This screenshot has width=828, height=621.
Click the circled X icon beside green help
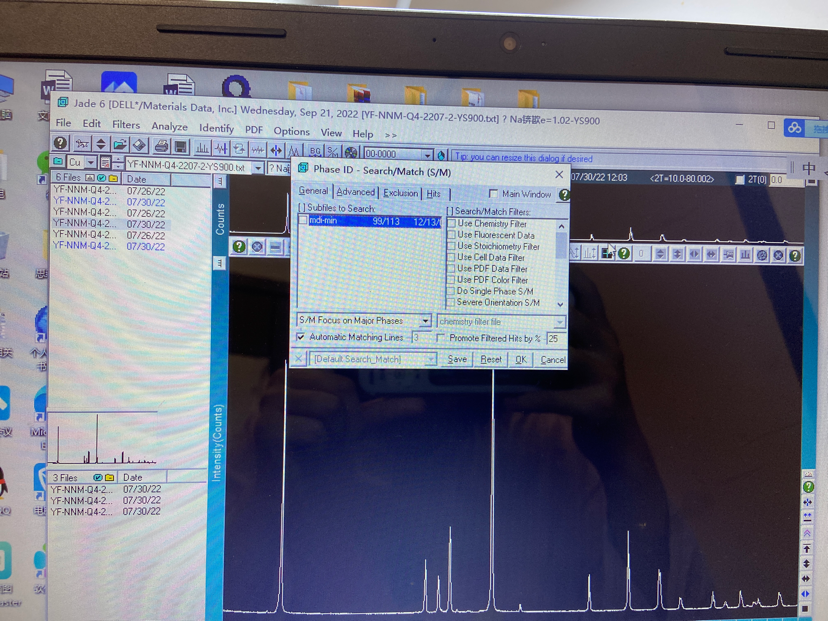pos(257,247)
